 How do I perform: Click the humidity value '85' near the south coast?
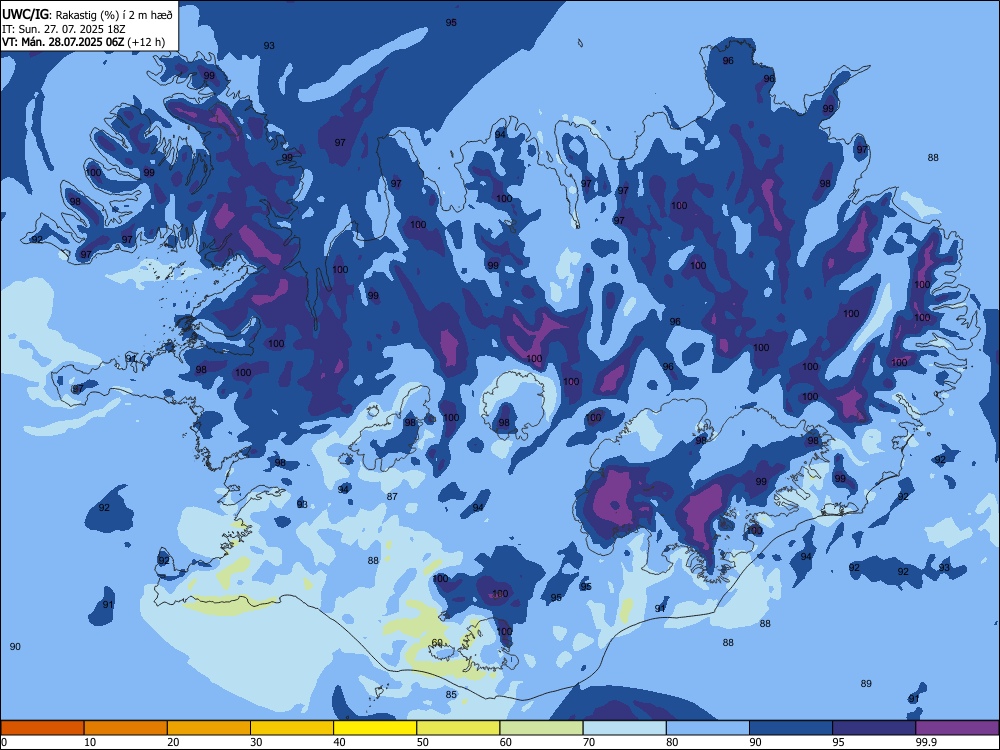point(451,695)
